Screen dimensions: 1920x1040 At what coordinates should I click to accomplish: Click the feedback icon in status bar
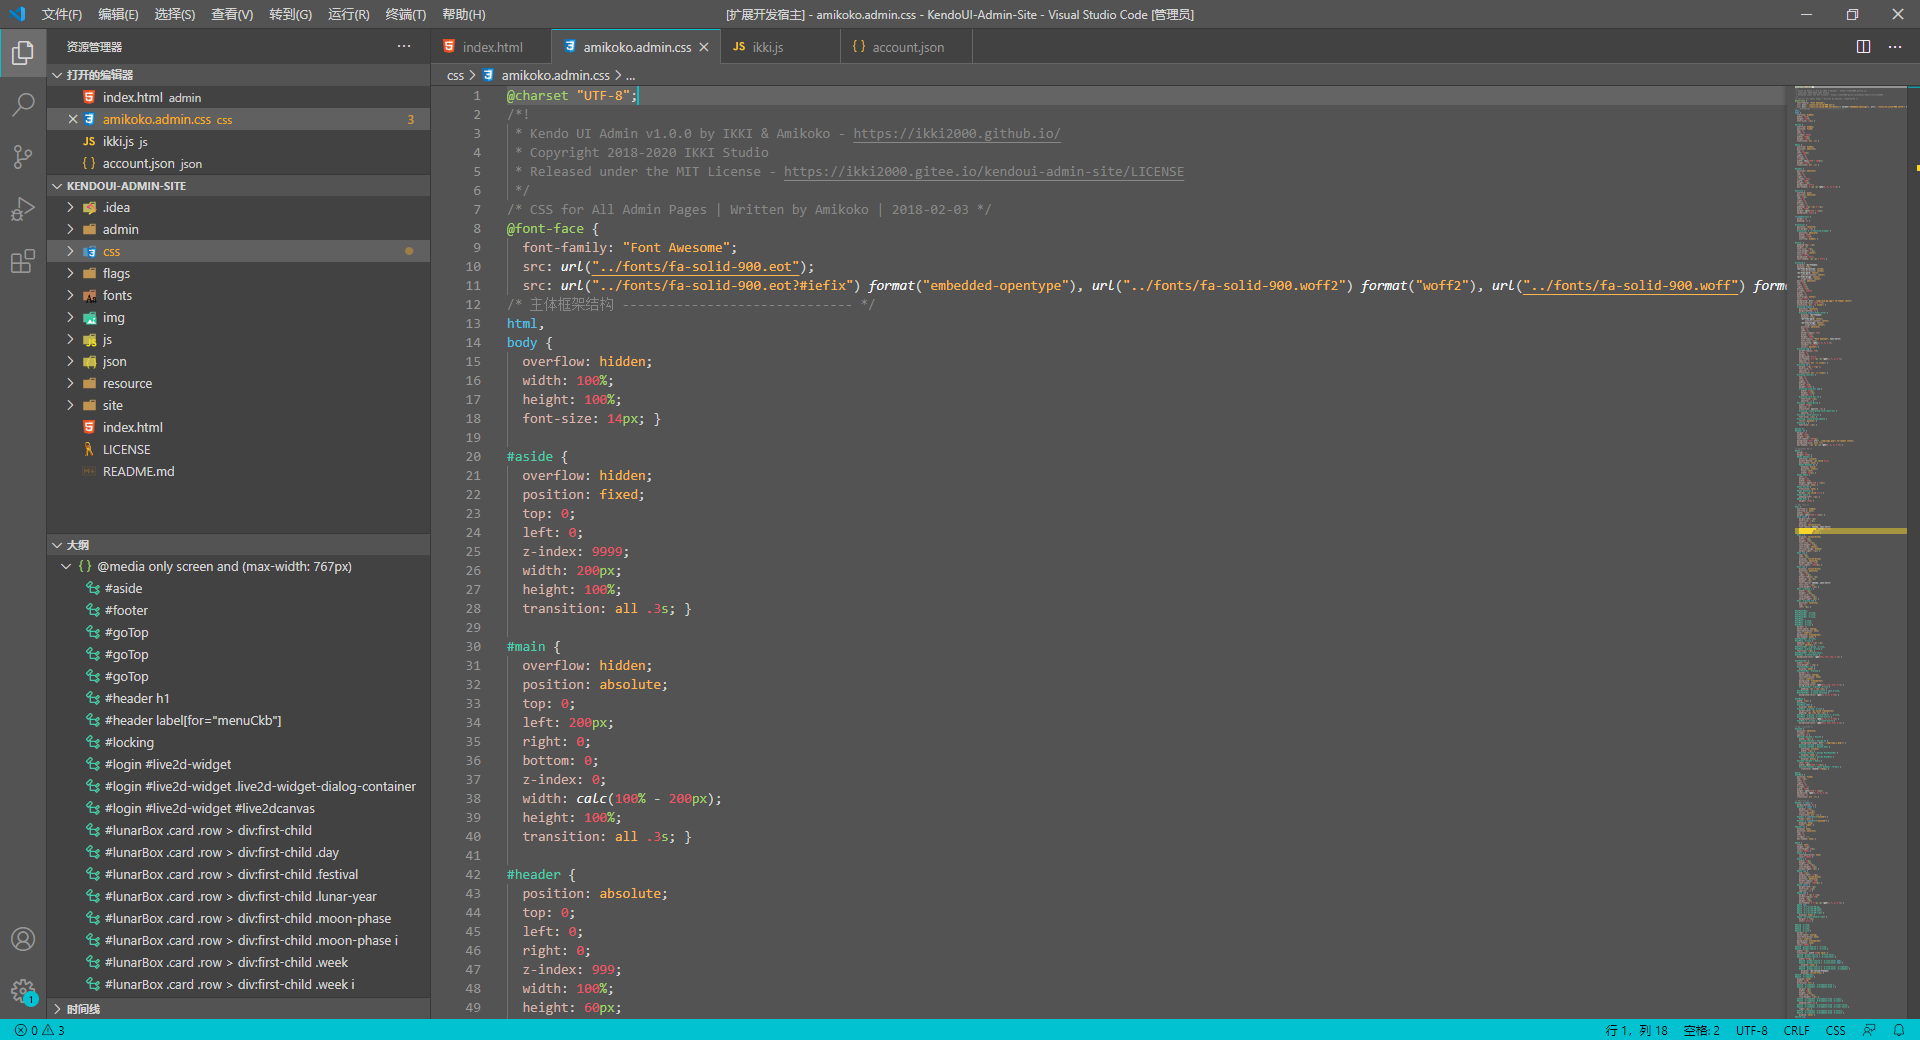pyautogui.click(x=1869, y=1030)
